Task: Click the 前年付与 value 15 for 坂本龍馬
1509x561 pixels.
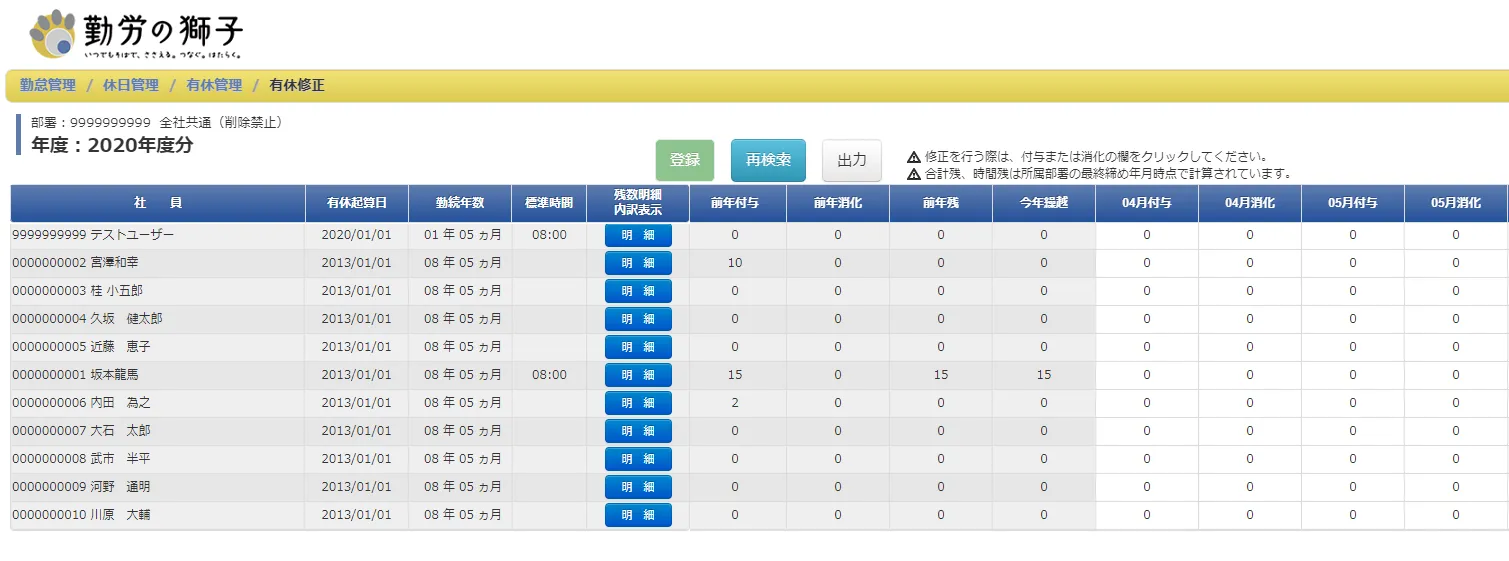Action: coord(735,375)
